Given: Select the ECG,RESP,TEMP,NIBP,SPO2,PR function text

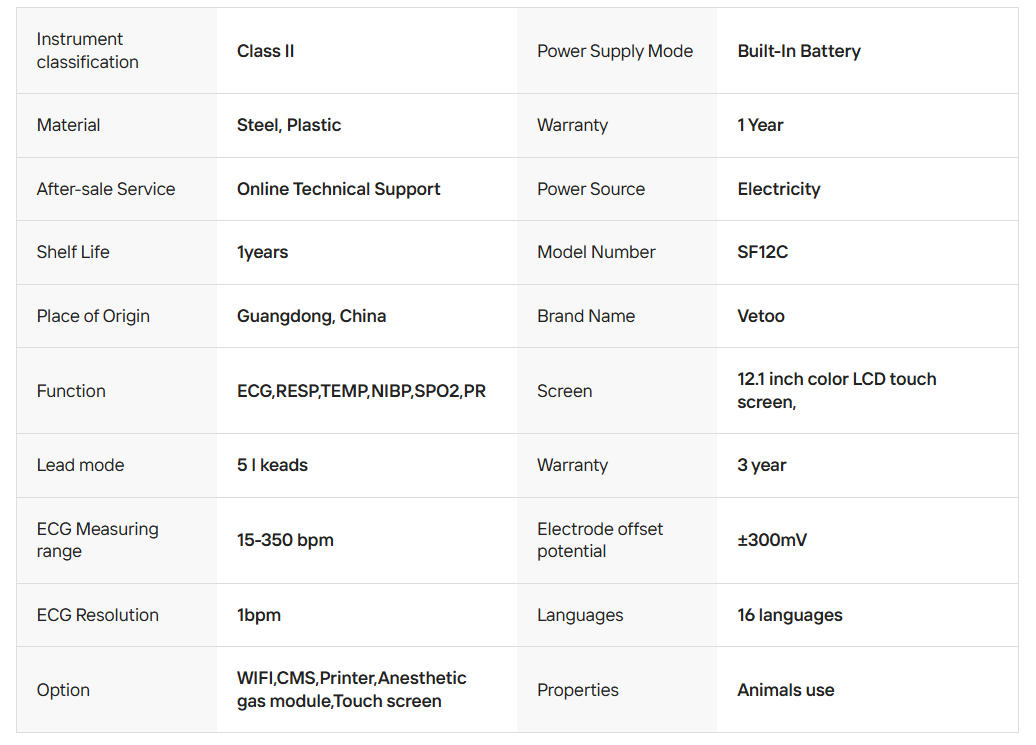Looking at the screenshot, I should tap(361, 391).
